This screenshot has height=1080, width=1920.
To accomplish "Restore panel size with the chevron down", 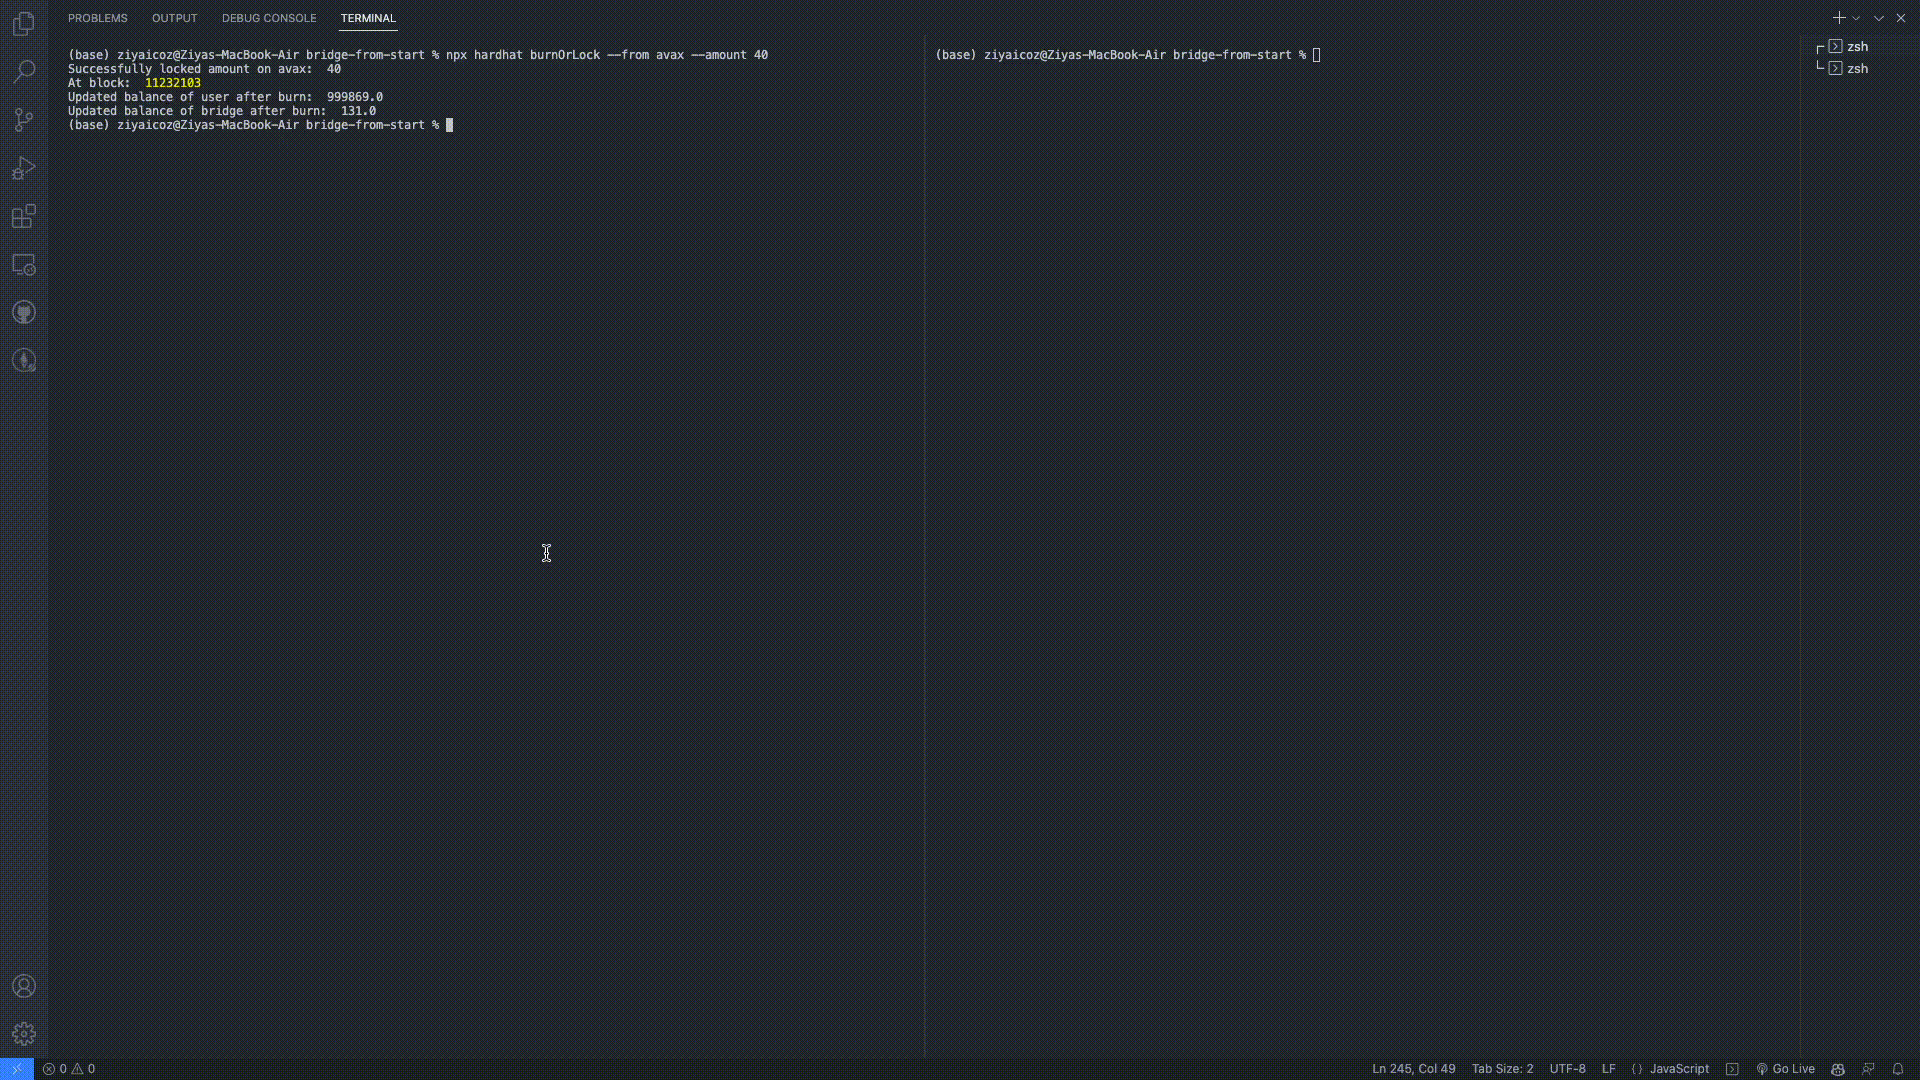I will pyautogui.click(x=1879, y=18).
